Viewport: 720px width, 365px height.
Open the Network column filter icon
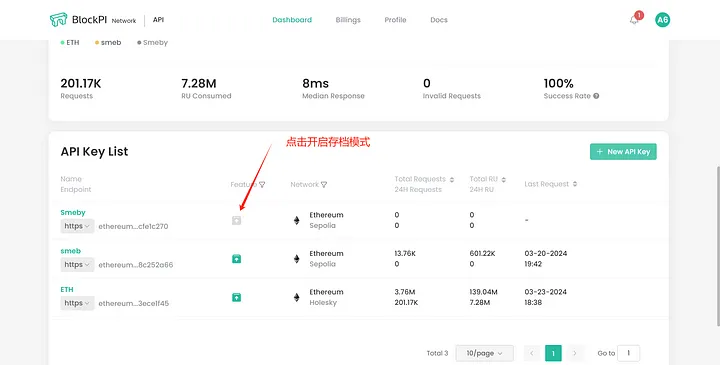(324, 185)
